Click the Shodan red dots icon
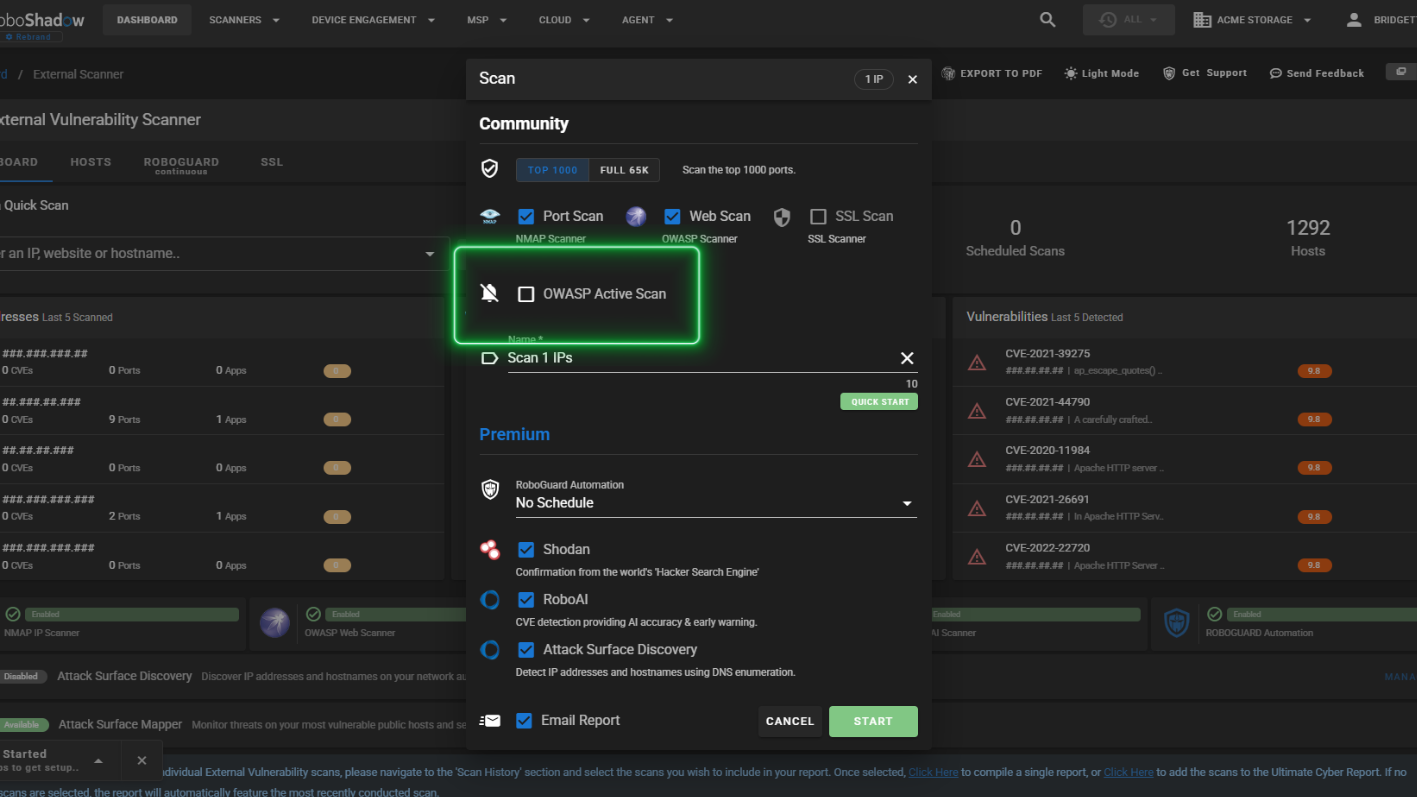The width and height of the screenshot is (1417, 797). pyautogui.click(x=490, y=549)
